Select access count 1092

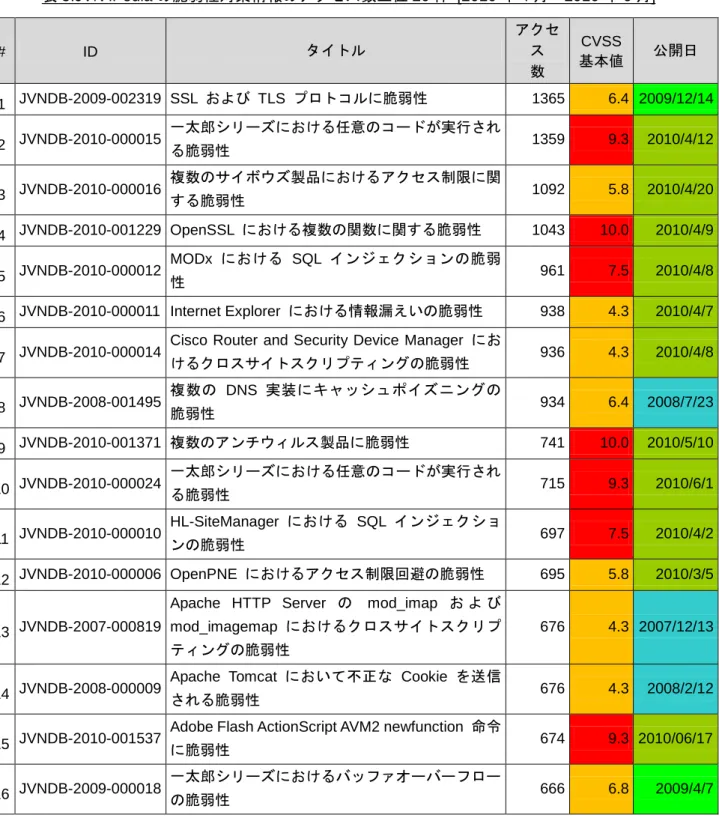pos(537,189)
